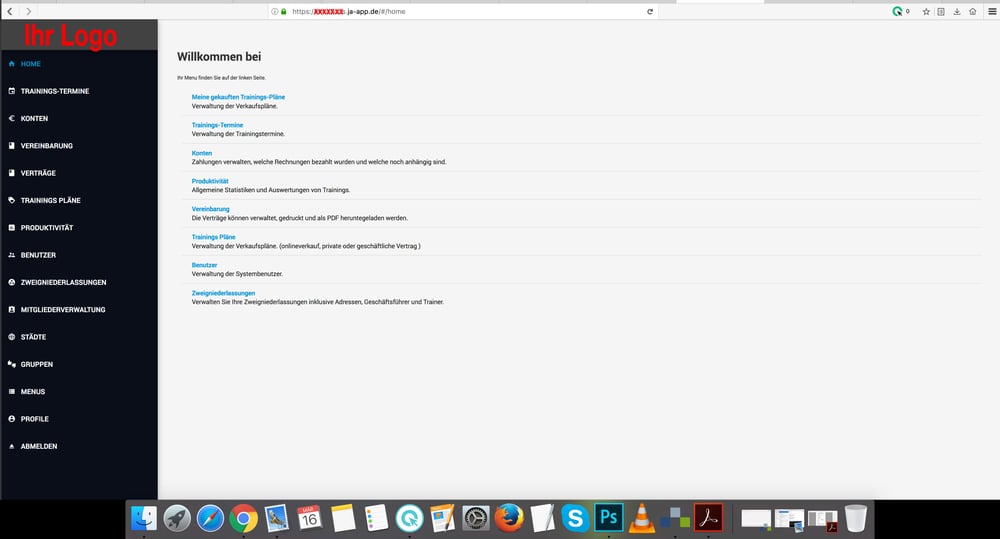Click the user icon beside Profile
The height and width of the screenshot is (539, 1000).
coord(11,419)
